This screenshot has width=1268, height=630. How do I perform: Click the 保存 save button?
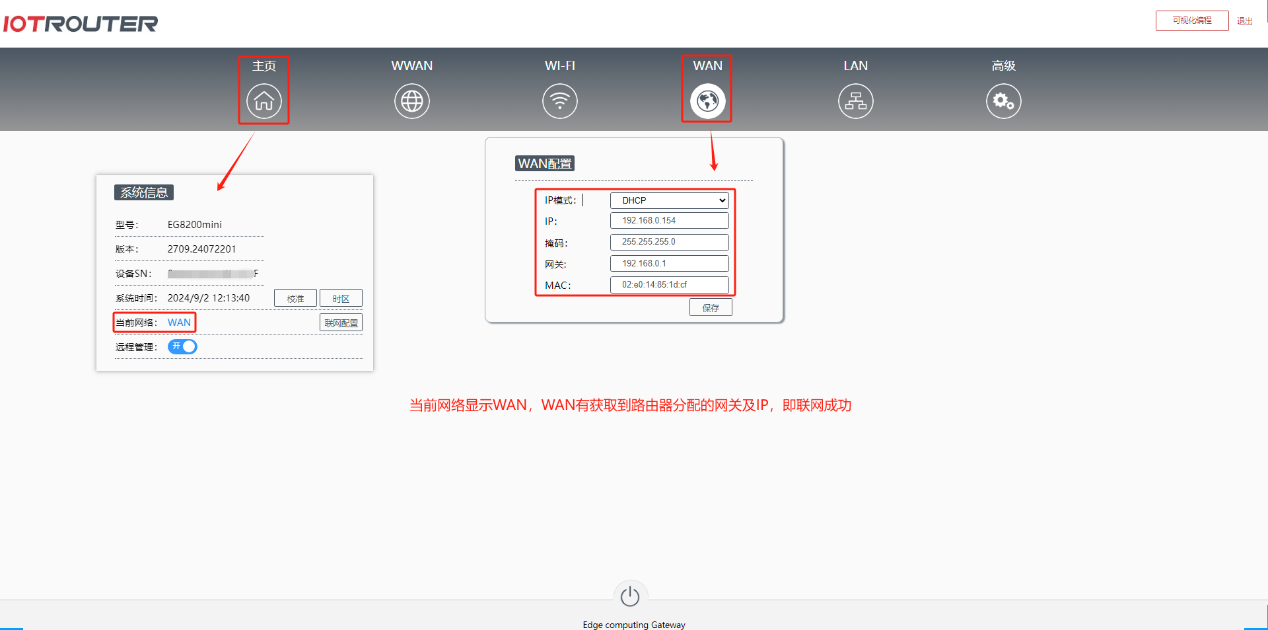point(710,307)
